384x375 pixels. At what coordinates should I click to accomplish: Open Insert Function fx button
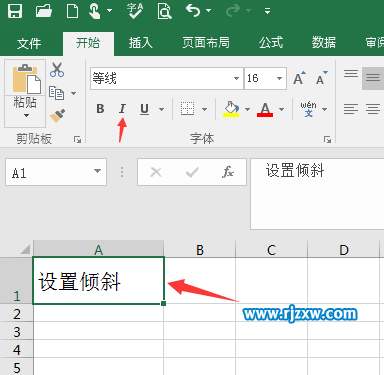pyautogui.click(x=228, y=172)
